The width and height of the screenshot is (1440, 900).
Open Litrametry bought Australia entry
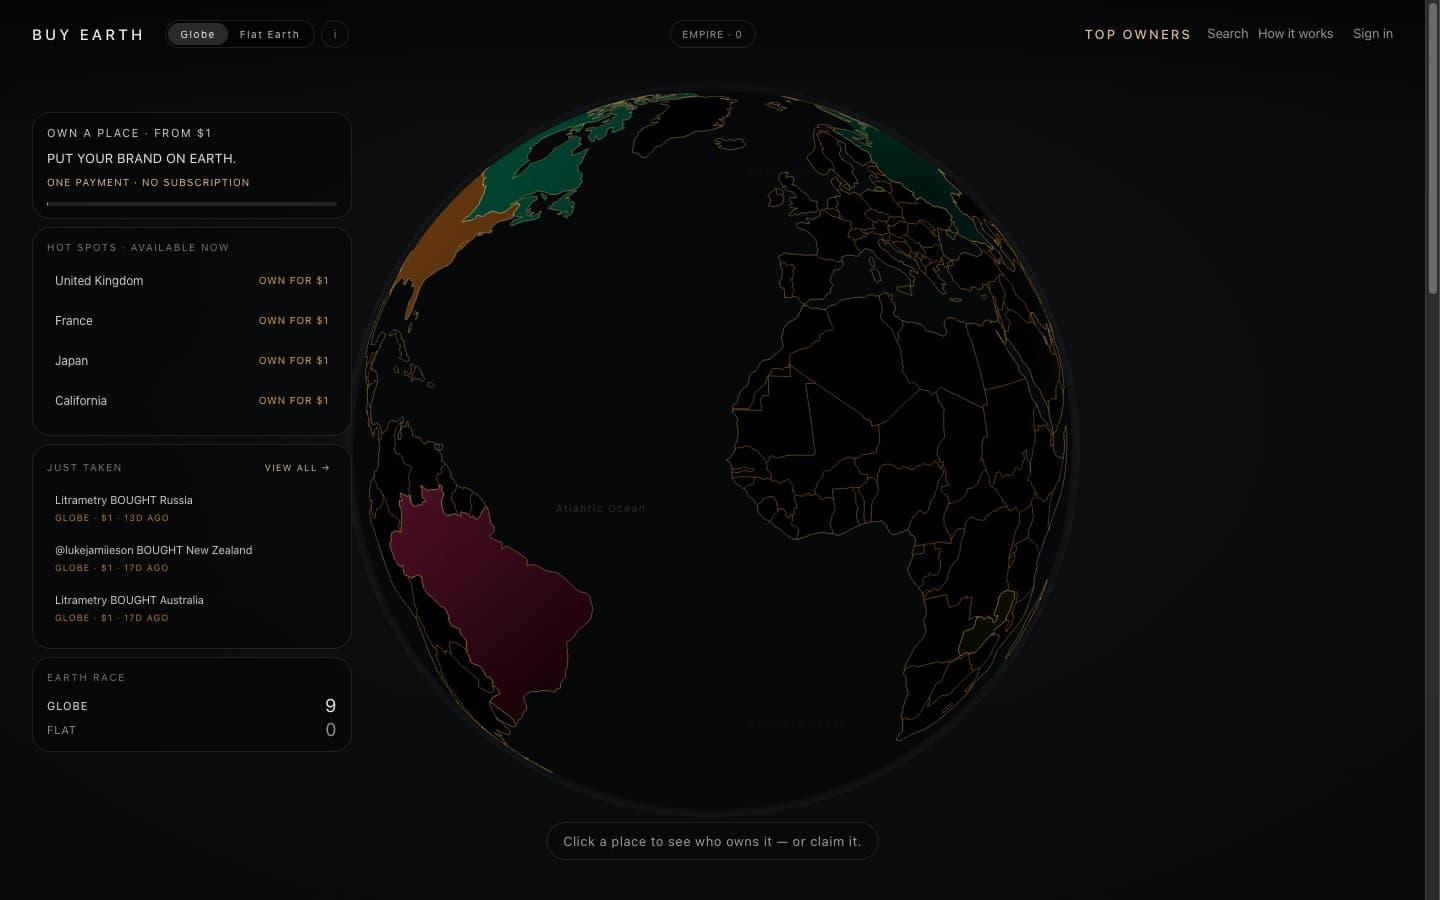click(192, 608)
